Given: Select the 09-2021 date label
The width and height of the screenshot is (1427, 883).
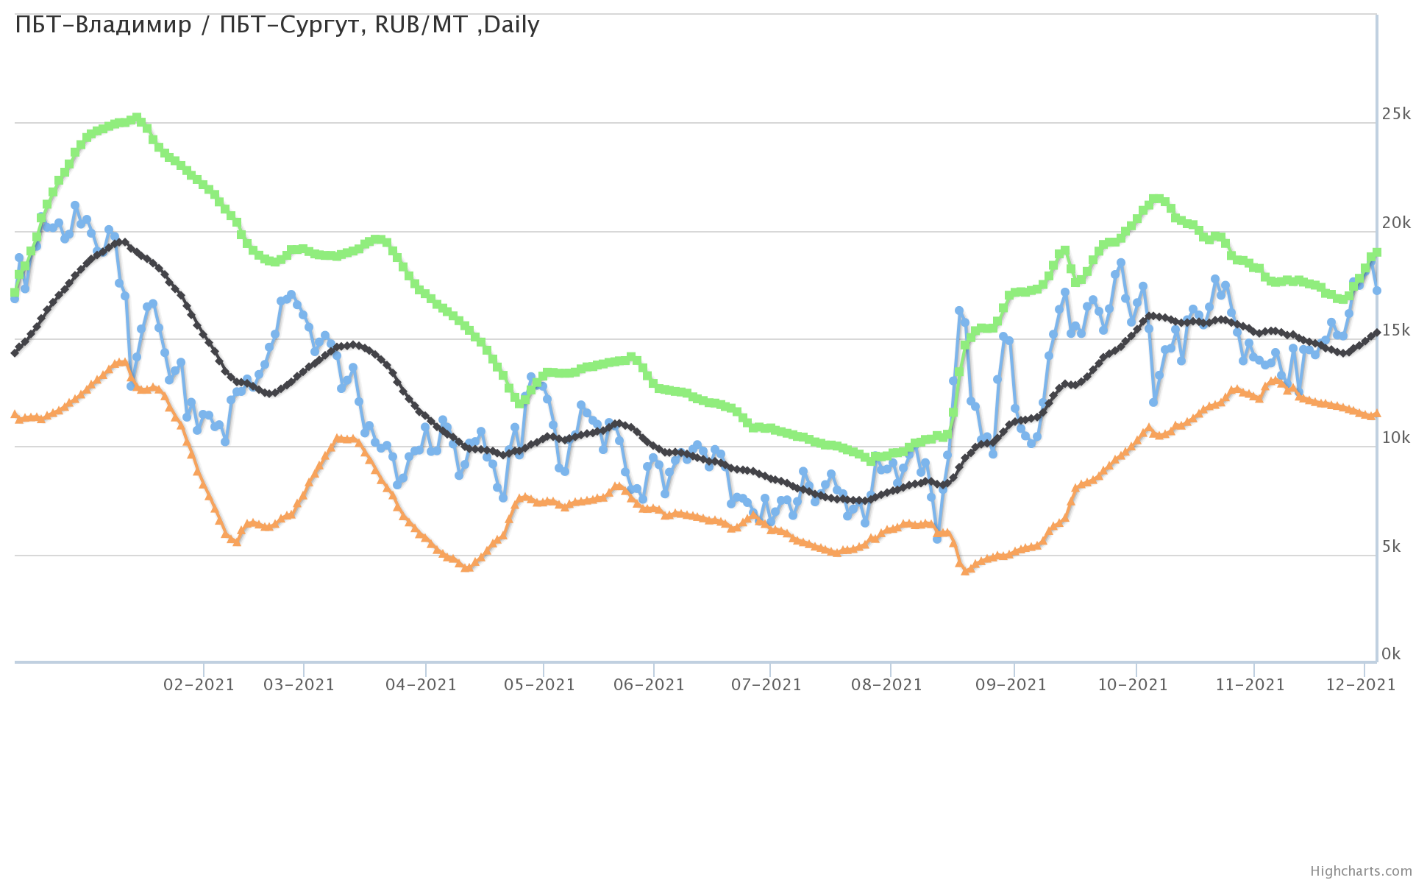Looking at the screenshot, I should tap(1010, 685).
